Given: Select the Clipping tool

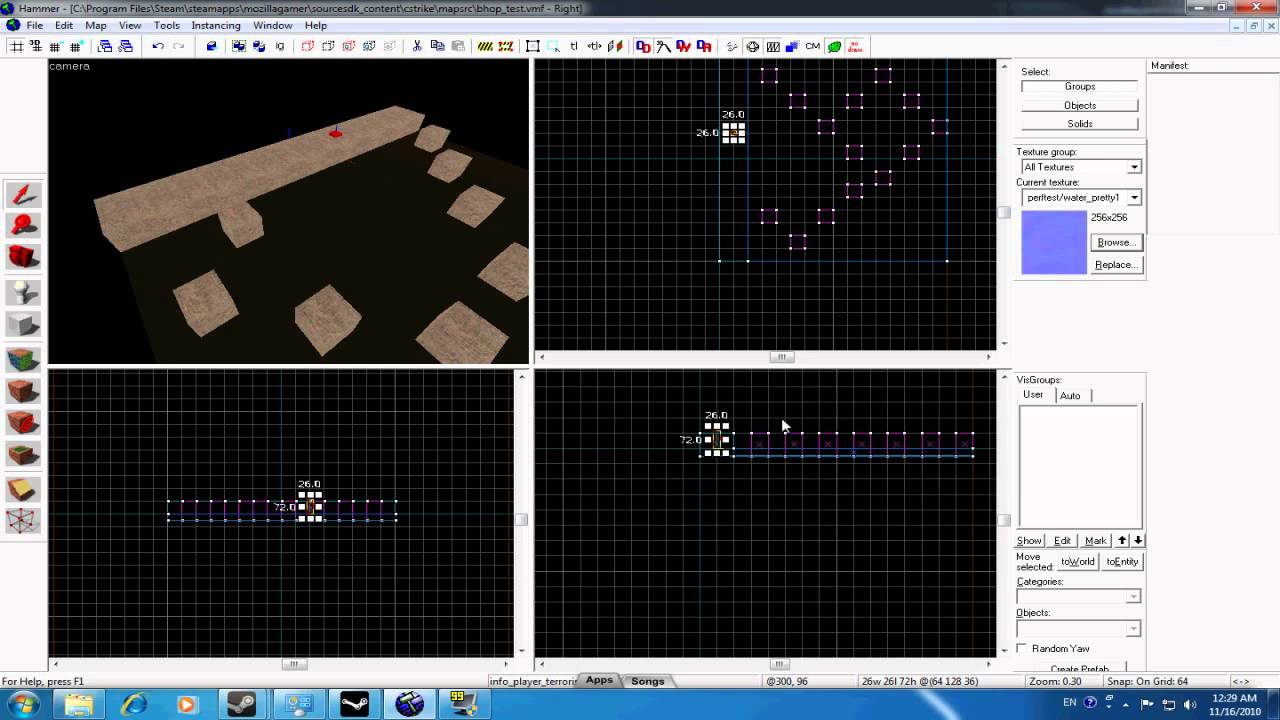Looking at the screenshot, I should click(x=24, y=490).
